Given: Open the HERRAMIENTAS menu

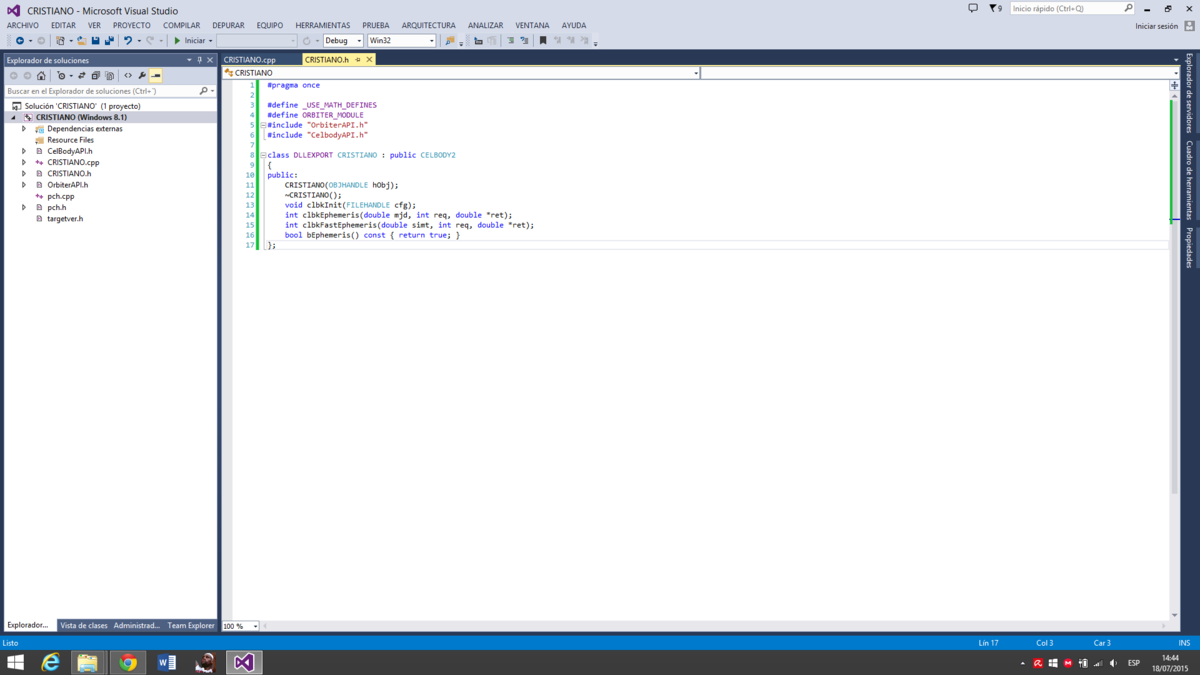Looking at the screenshot, I should 322,26.
